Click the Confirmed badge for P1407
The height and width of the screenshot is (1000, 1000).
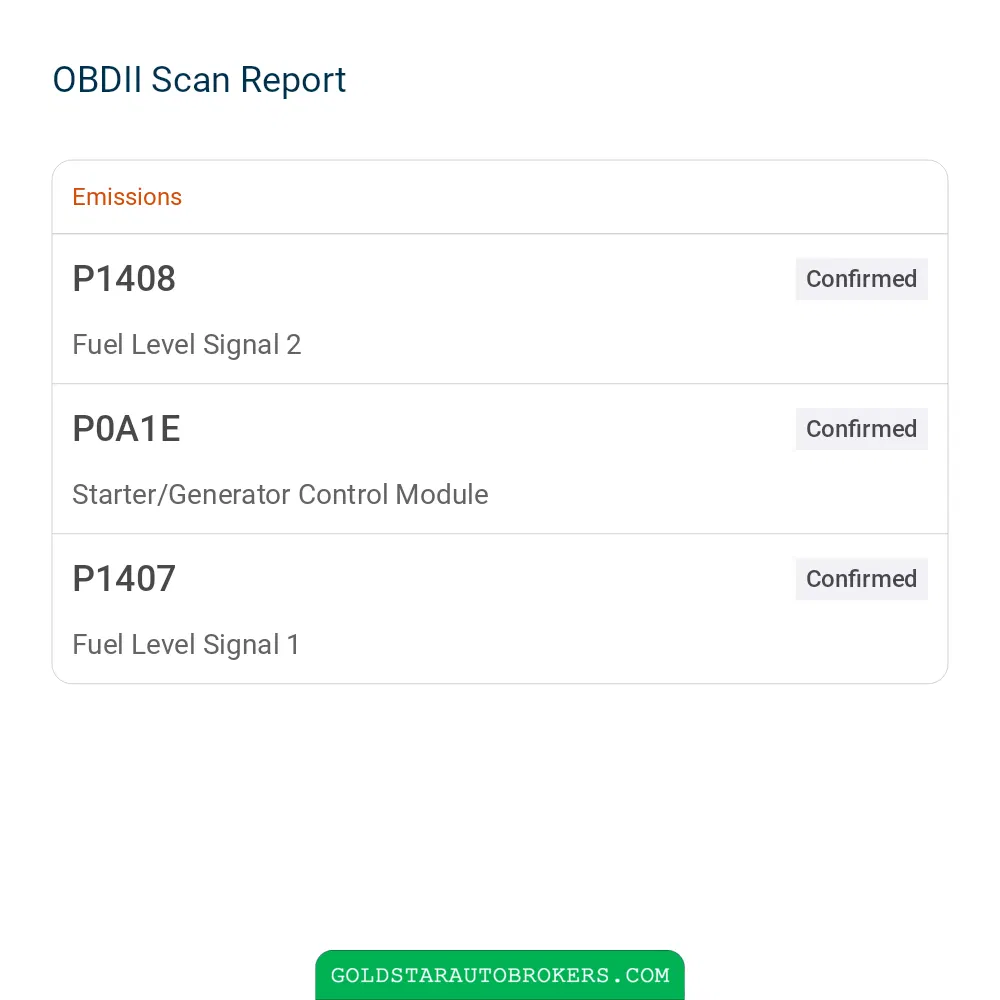(861, 578)
